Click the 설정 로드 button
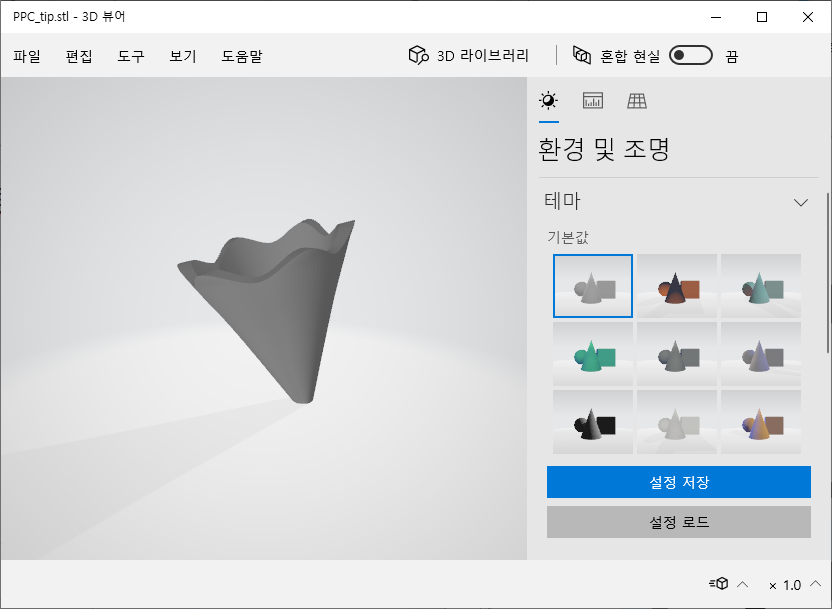 pos(679,522)
